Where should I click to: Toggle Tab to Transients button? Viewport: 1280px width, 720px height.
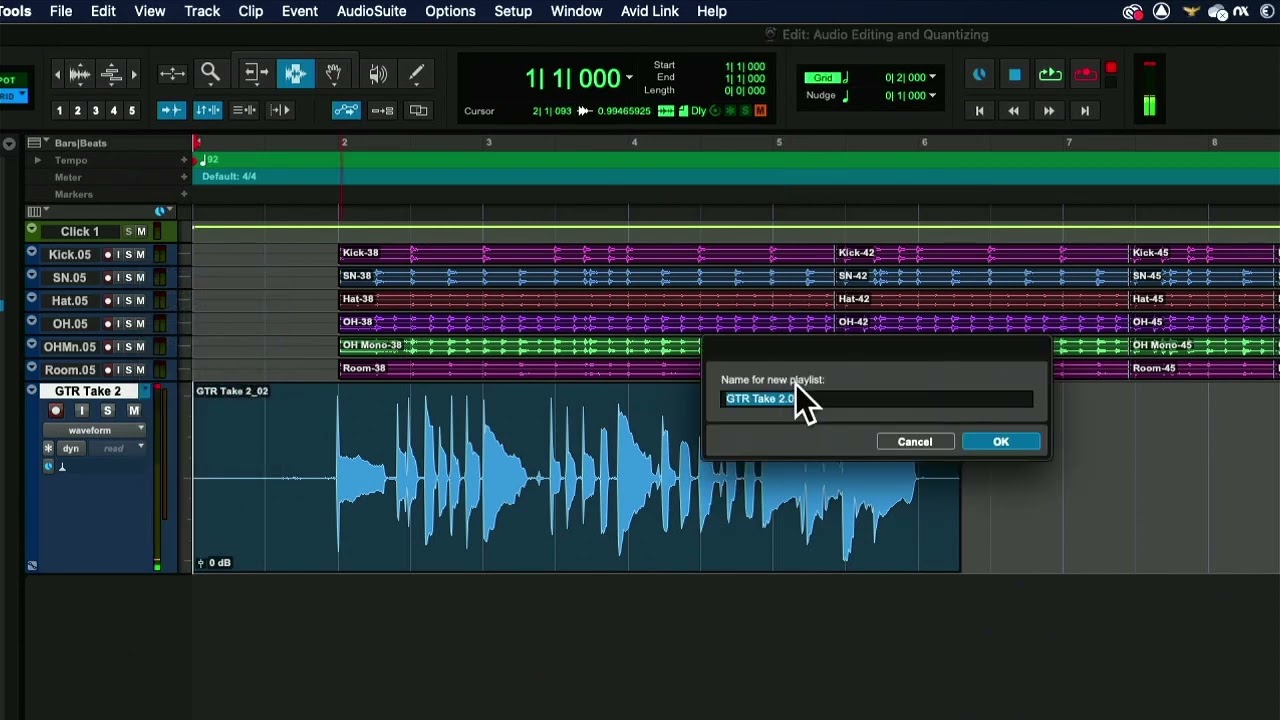[x=171, y=110]
